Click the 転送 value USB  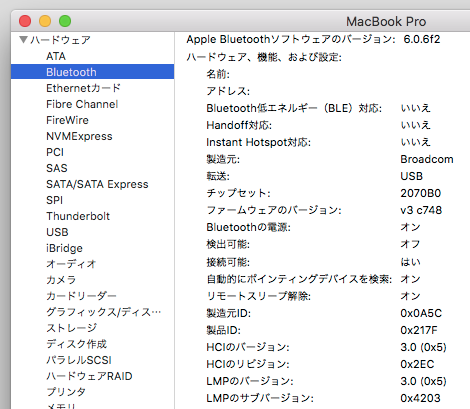[411, 176]
